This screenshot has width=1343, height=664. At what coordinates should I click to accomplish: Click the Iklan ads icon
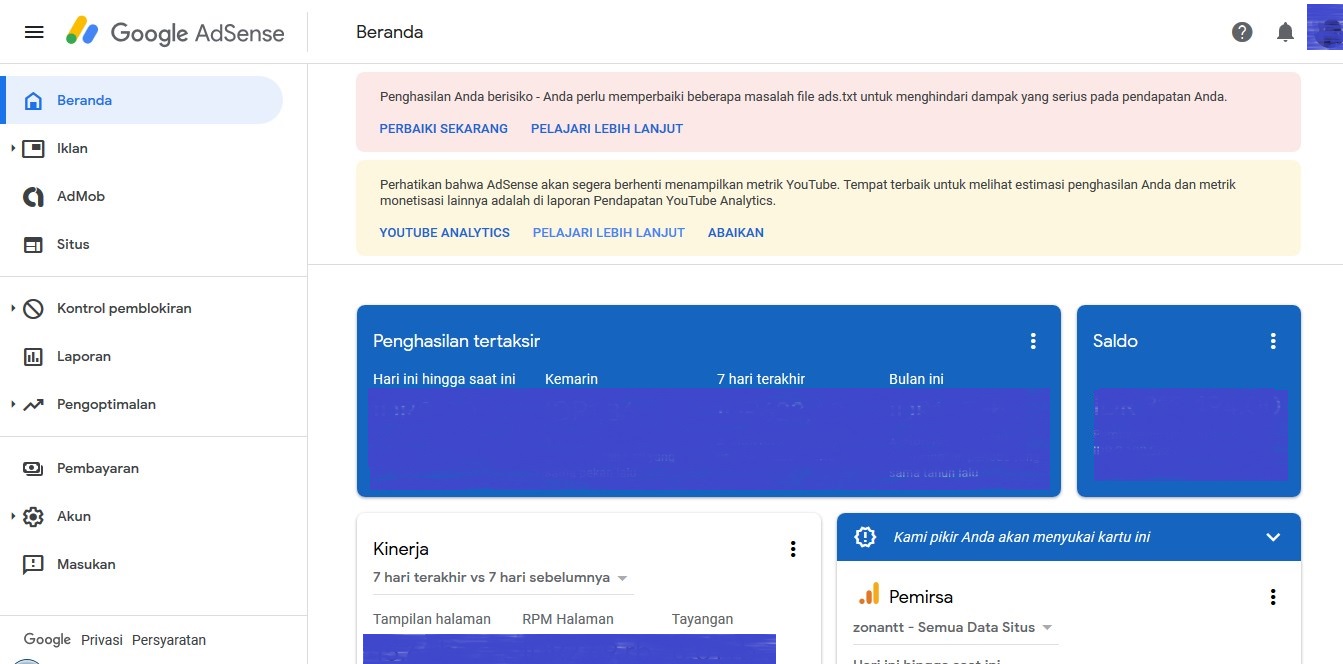point(33,149)
